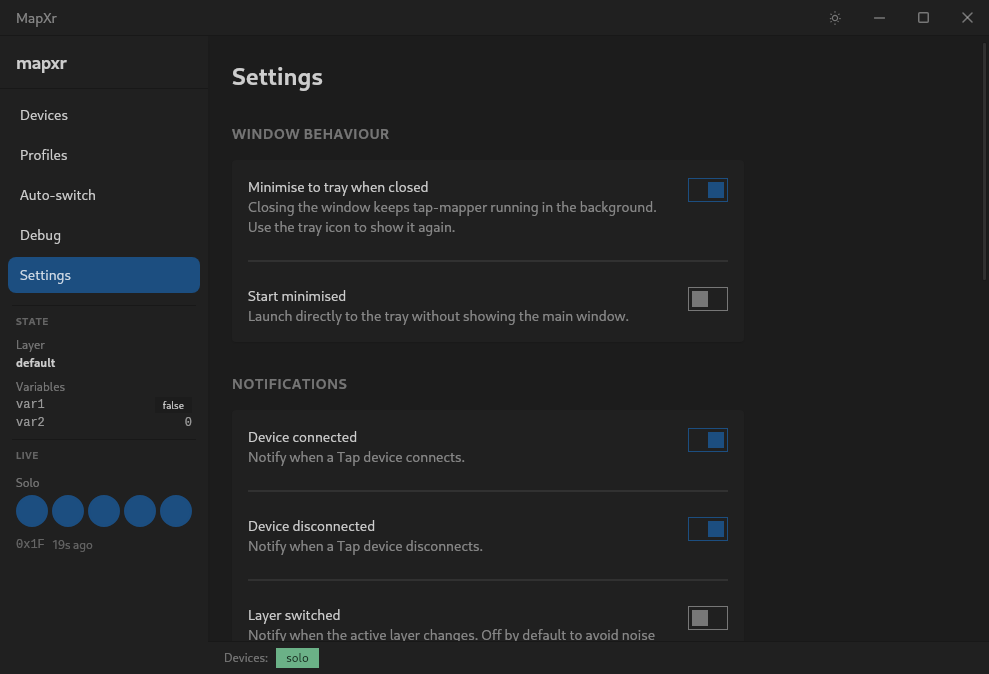Click the fifth Solo finger circle
989x674 pixels.
[176, 511]
